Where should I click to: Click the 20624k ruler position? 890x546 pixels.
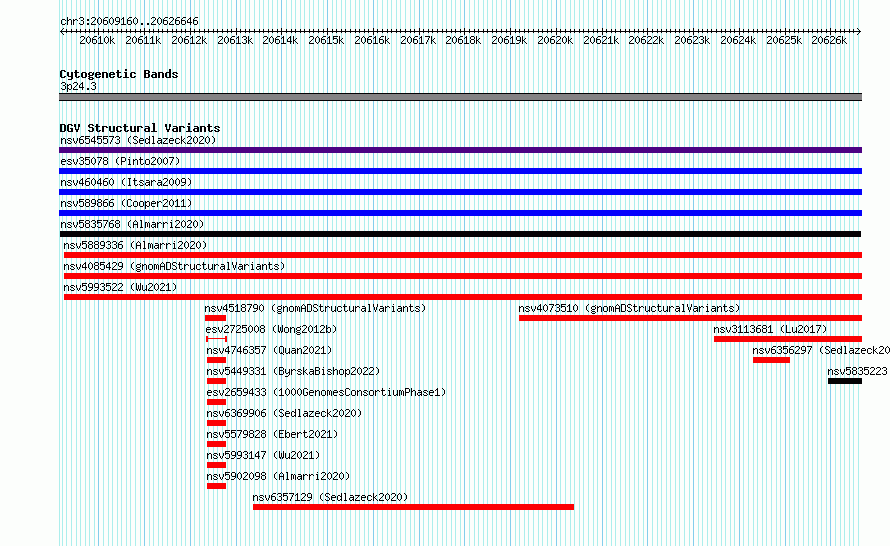coord(738,40)
